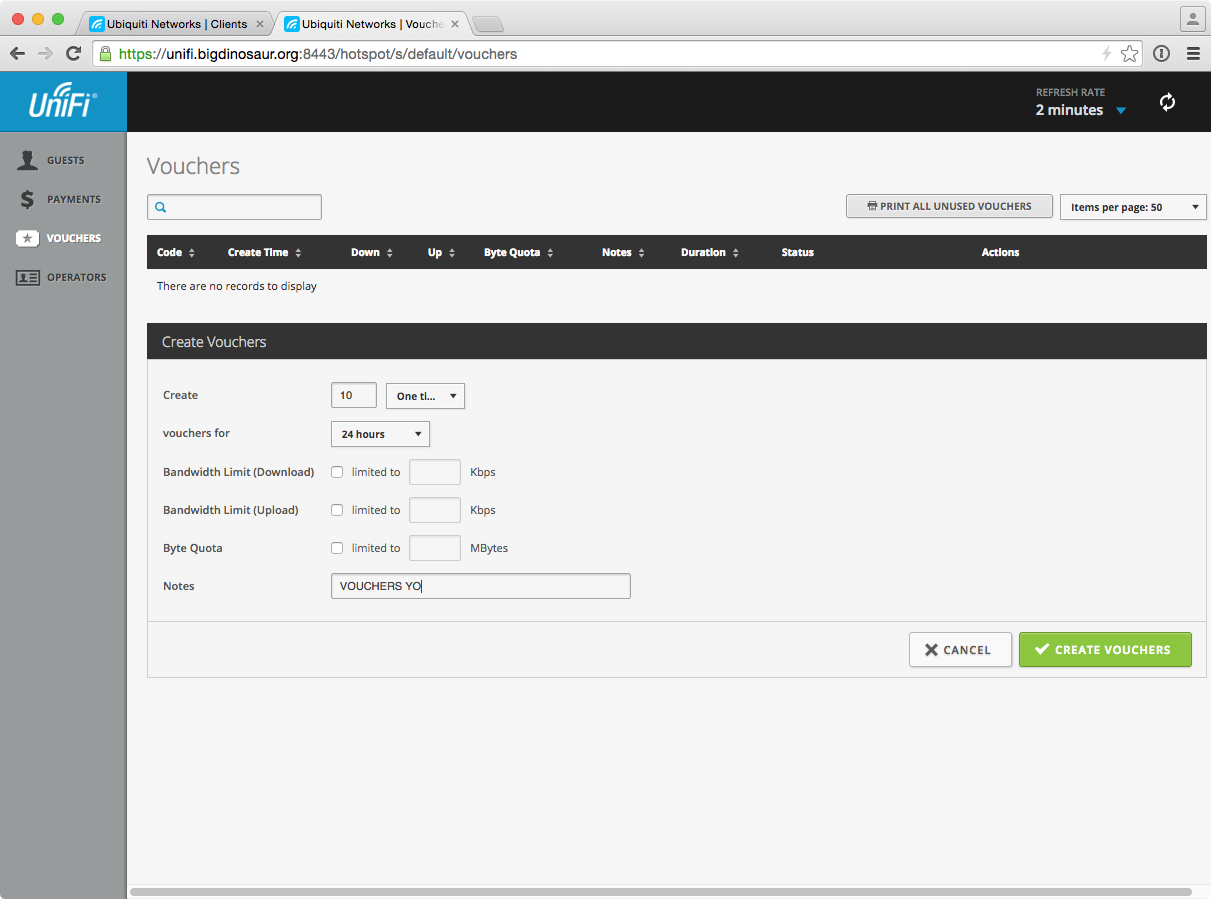Click the UniFi logo

pyautogui.click(x=62, y=102)
